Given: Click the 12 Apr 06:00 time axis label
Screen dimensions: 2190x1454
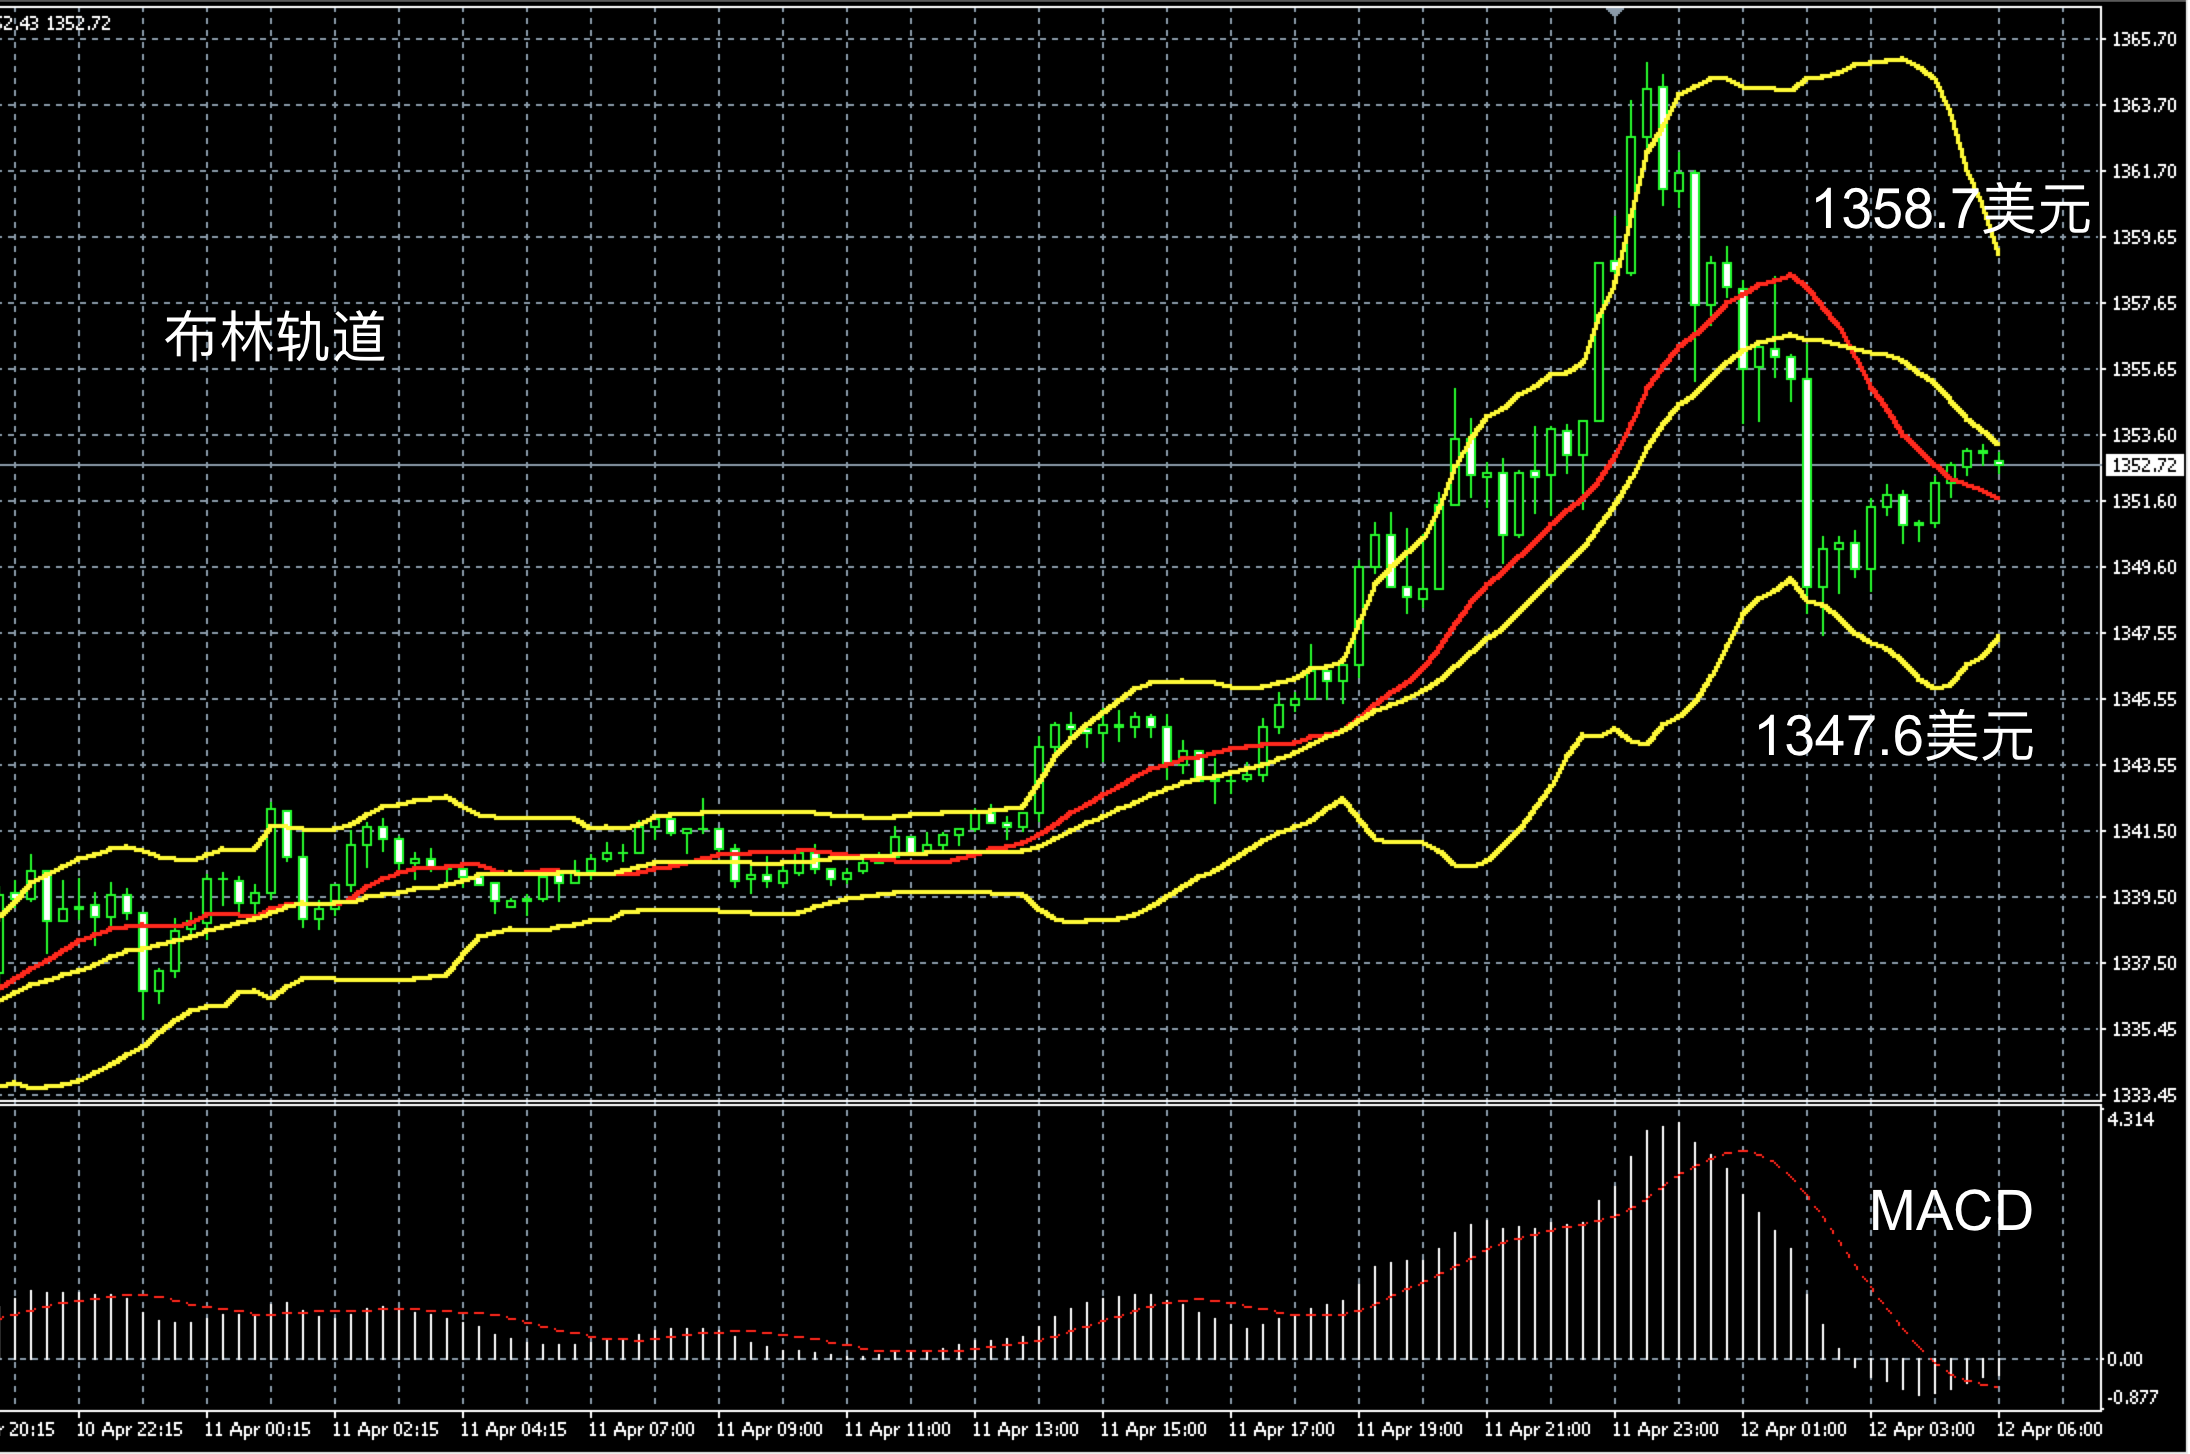Looking at the screenshot, I should 2049,1429.
